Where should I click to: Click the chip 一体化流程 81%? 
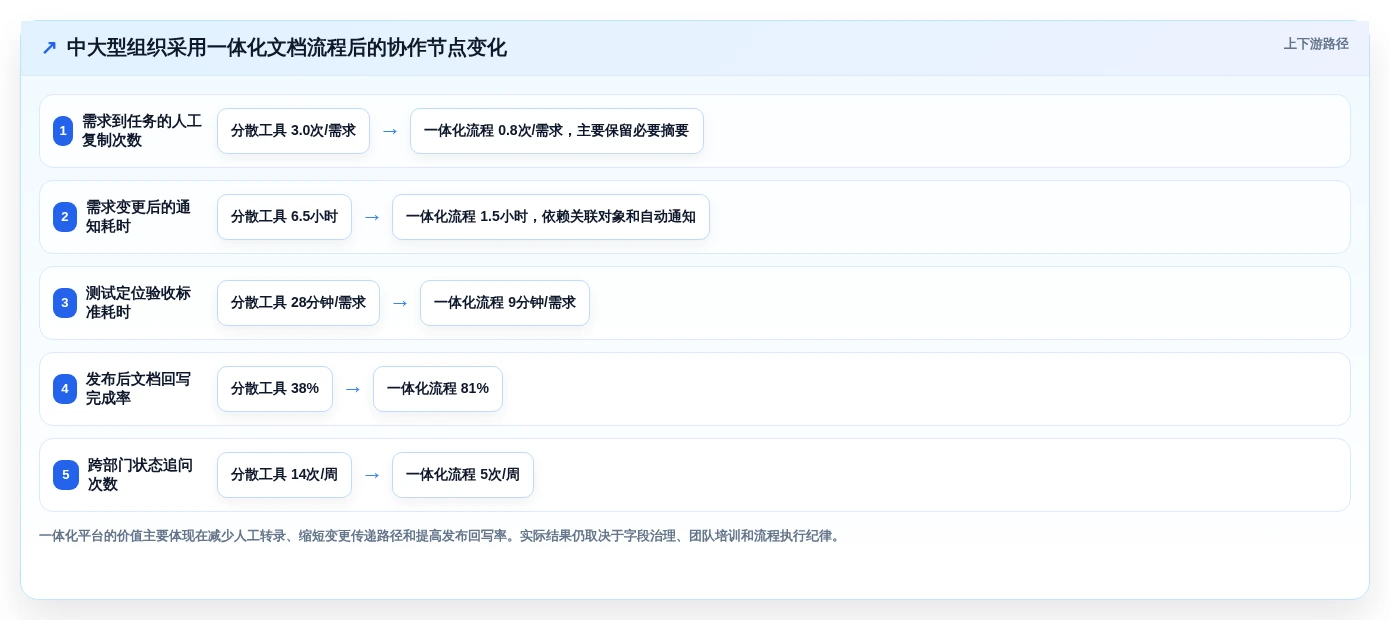click(438, 389)
